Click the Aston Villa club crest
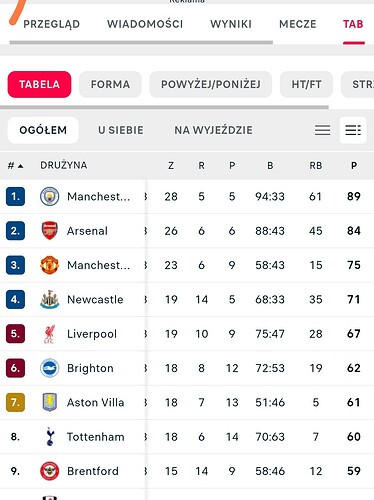This screenshot has height=500, width=374. (x=49, y=402)
